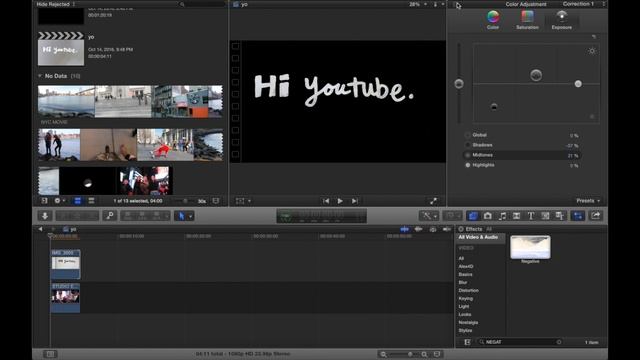Viewport: 640px width, 360px height.
Task: Select the 'yo' project thumbnail
Action: [61, 49]
